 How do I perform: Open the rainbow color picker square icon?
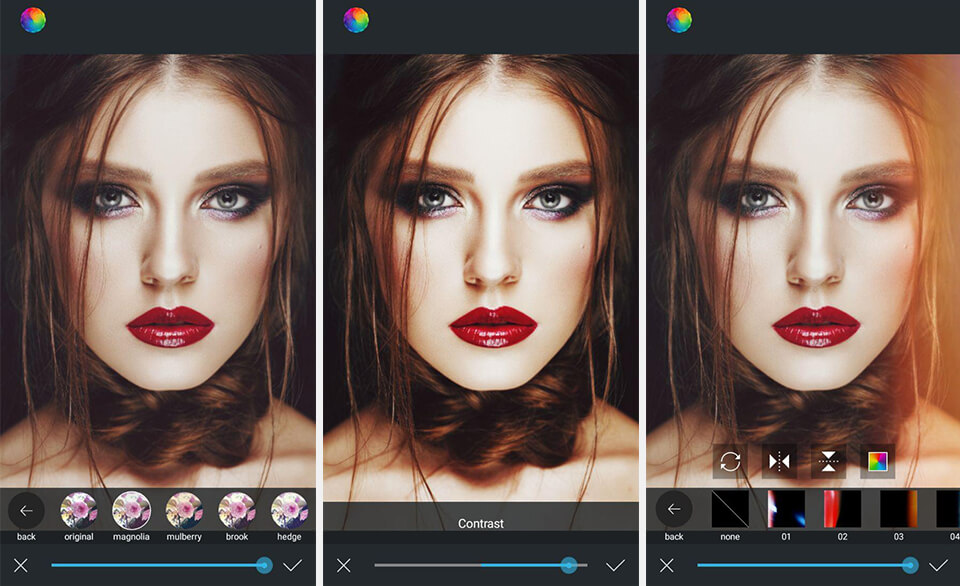point(877,461)
